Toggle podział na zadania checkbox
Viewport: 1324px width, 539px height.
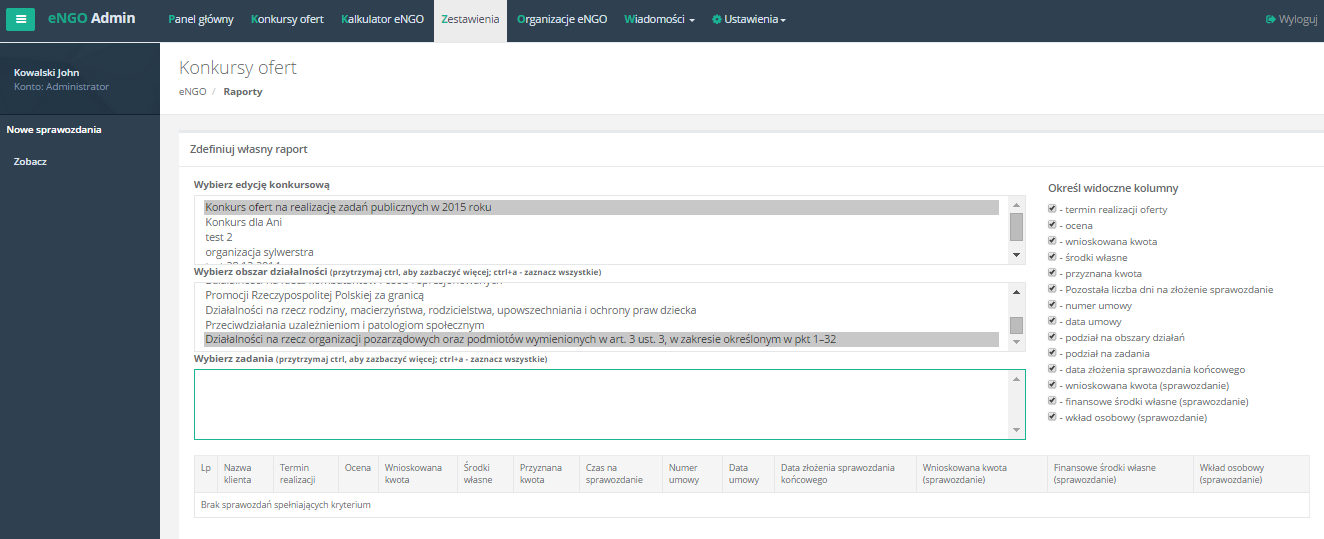1052,353
